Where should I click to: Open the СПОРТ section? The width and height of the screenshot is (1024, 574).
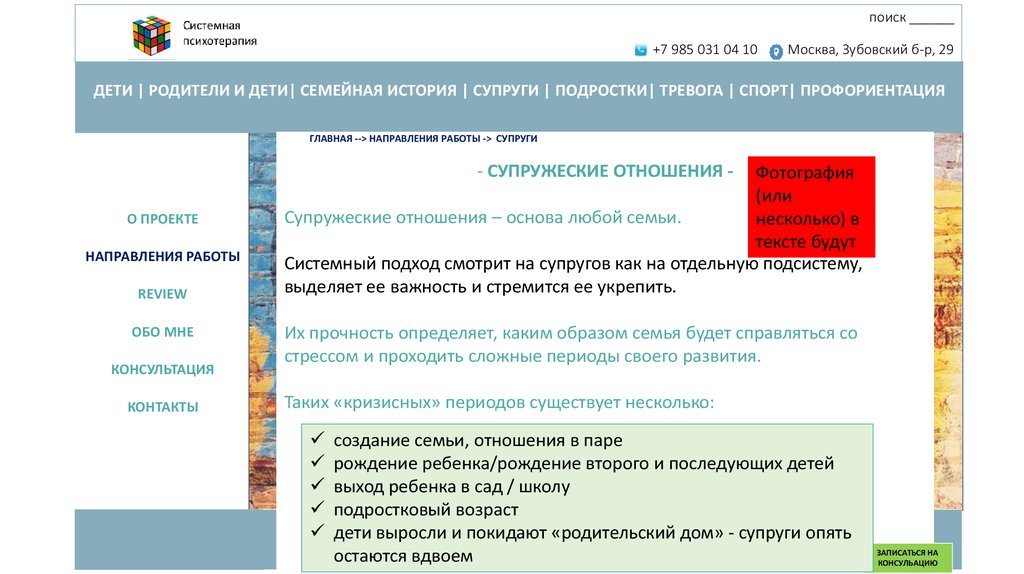coord(763,91)
